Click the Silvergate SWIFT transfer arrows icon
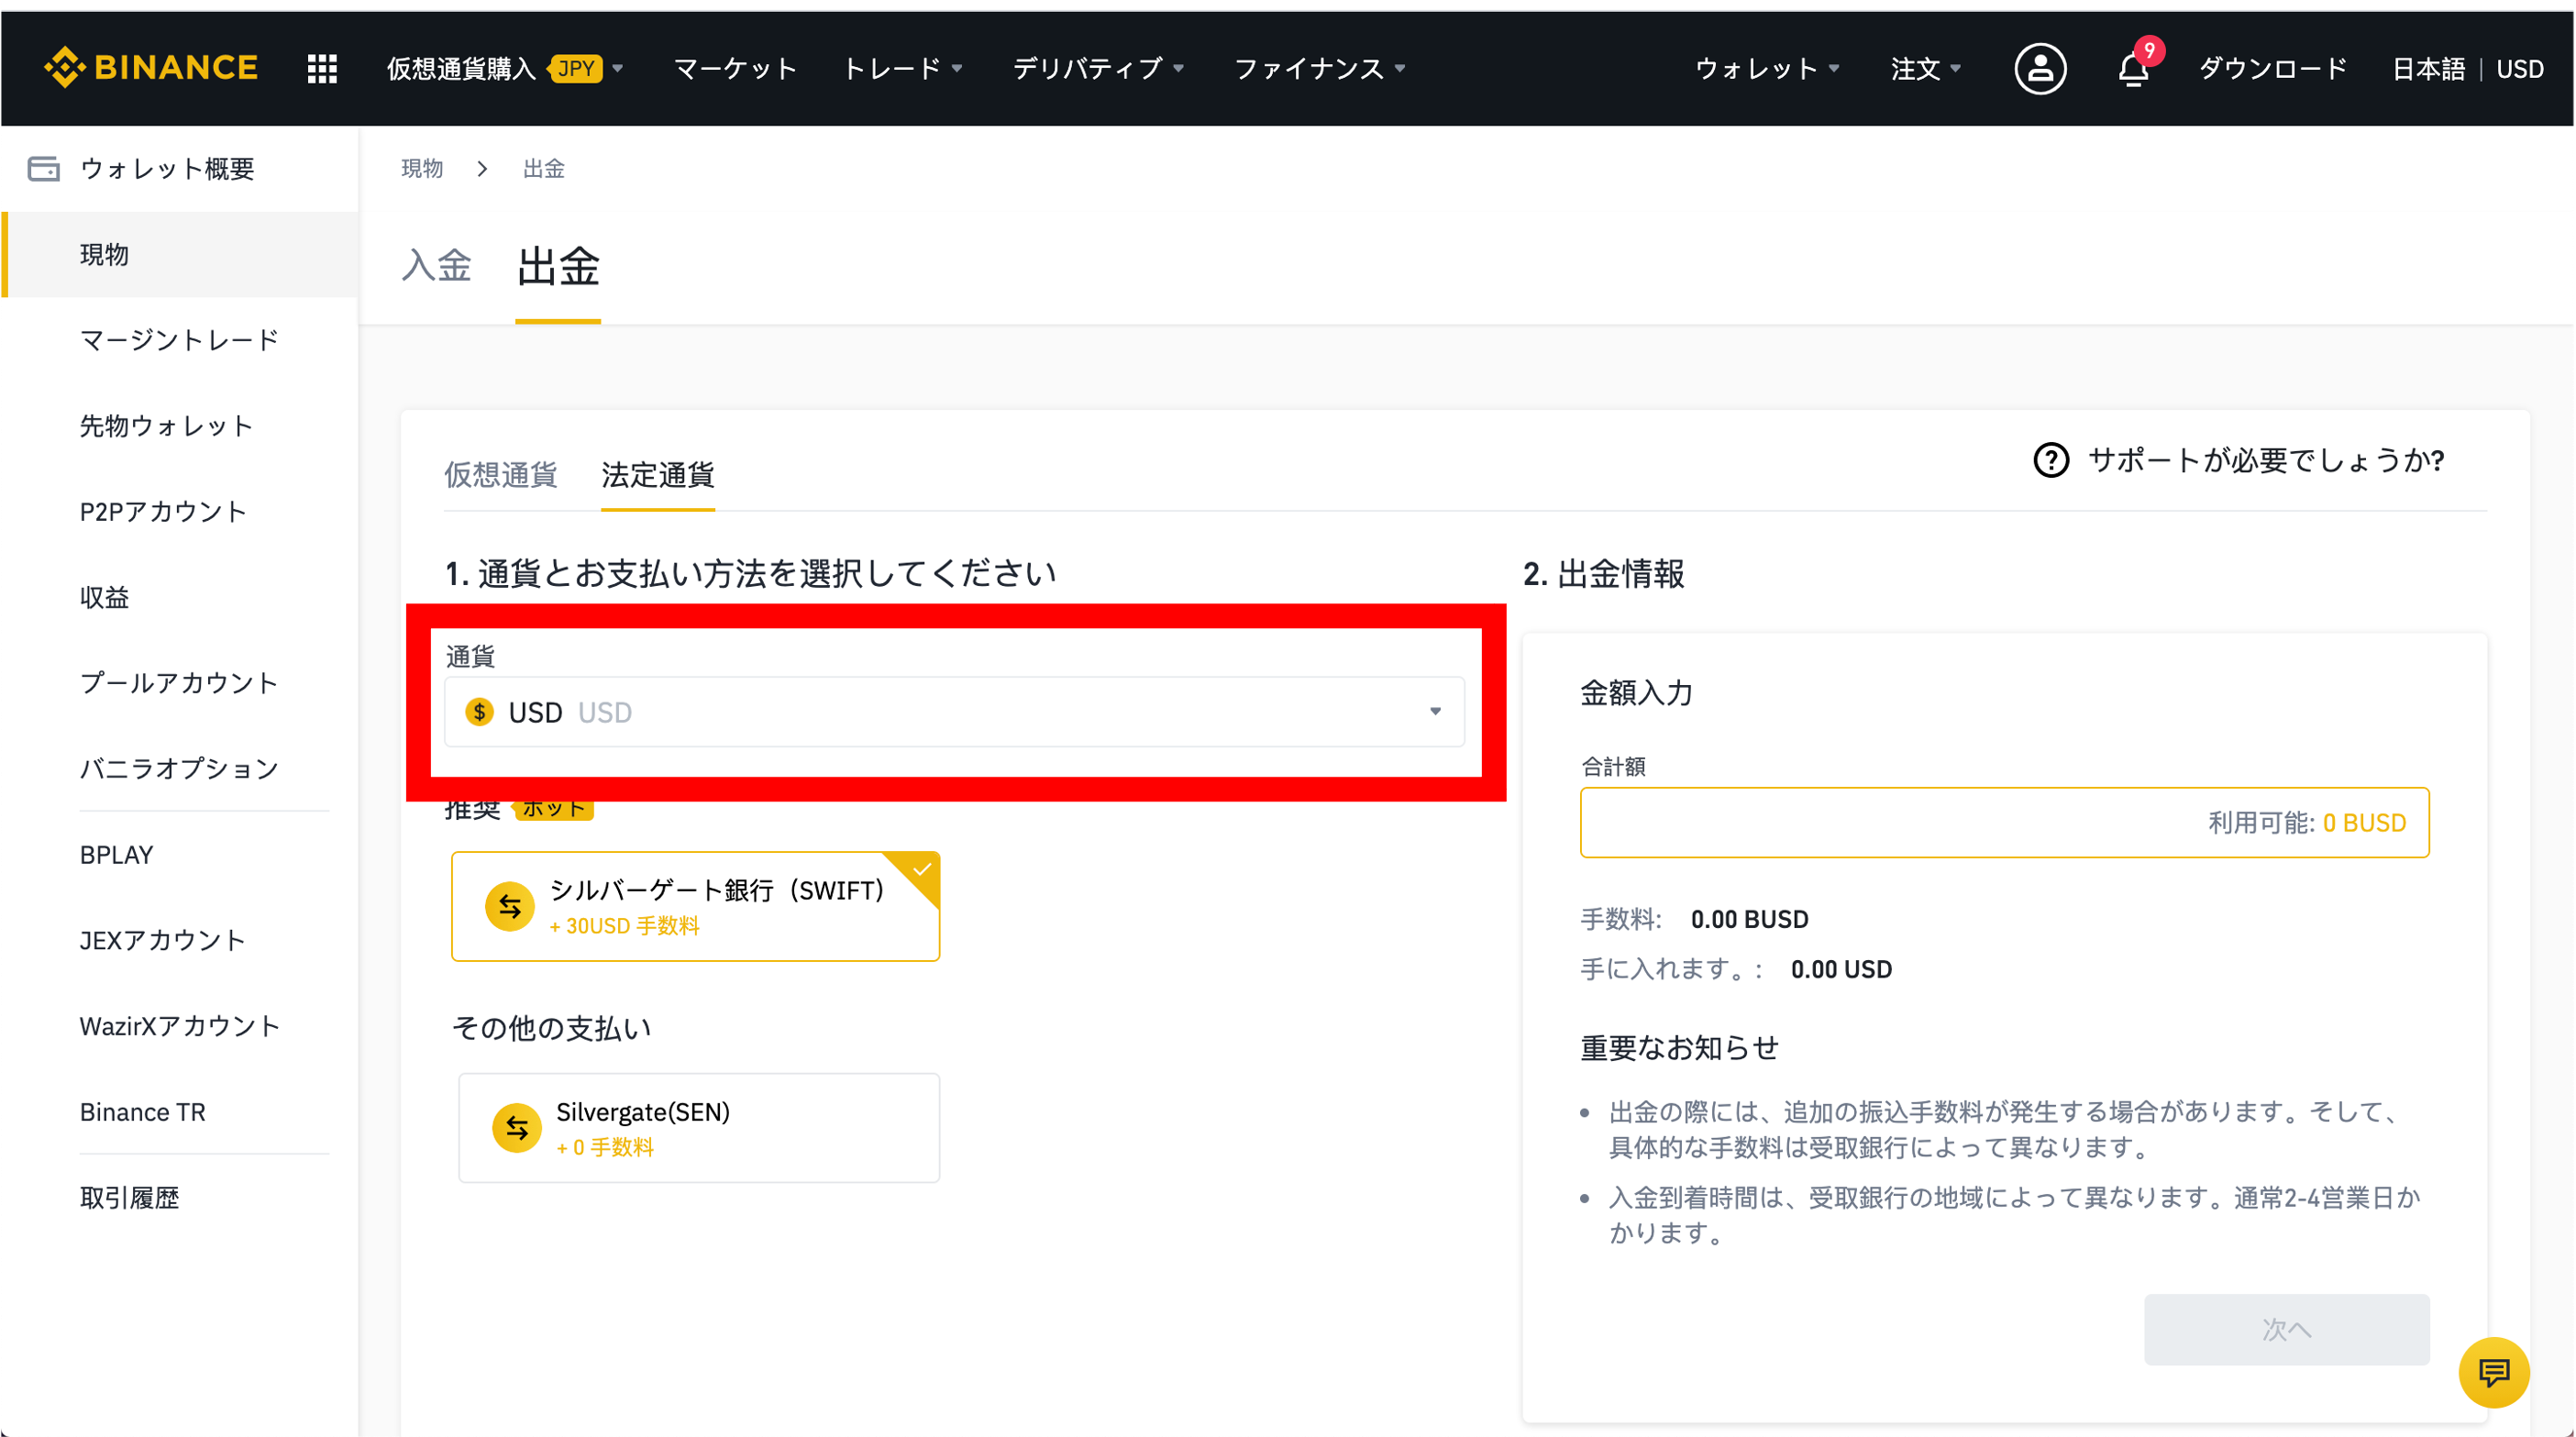Screen dimensions: 2576x1437 click(510, 906)
